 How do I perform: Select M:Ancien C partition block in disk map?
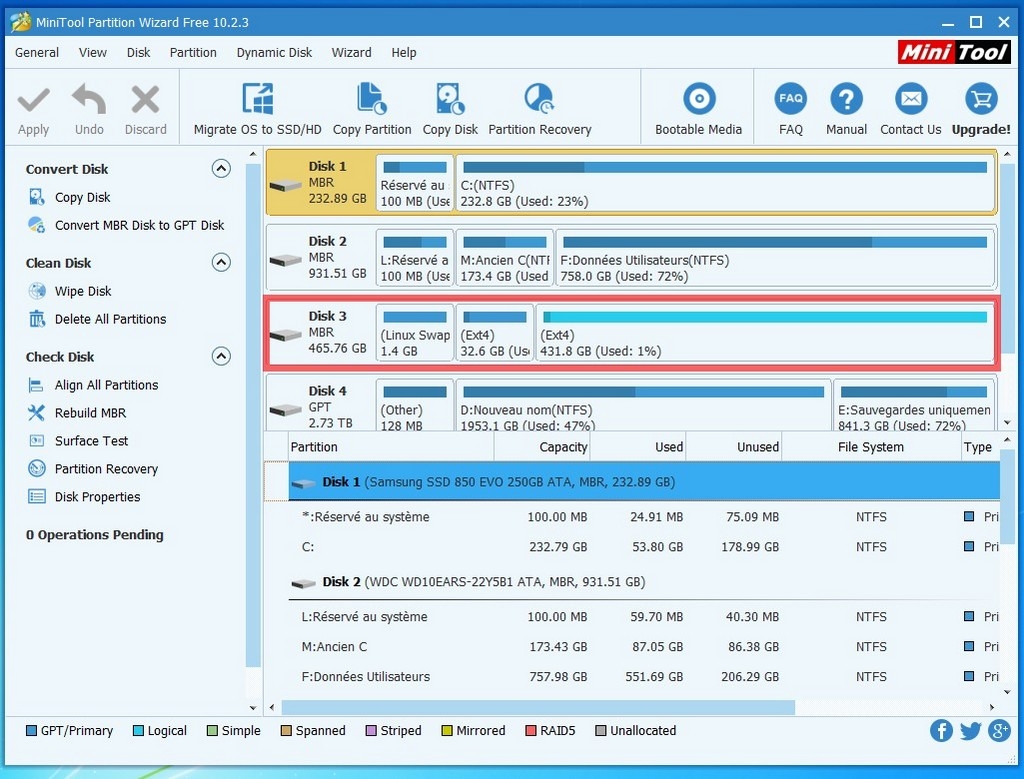pyautogui.click(x=505, y=258)
